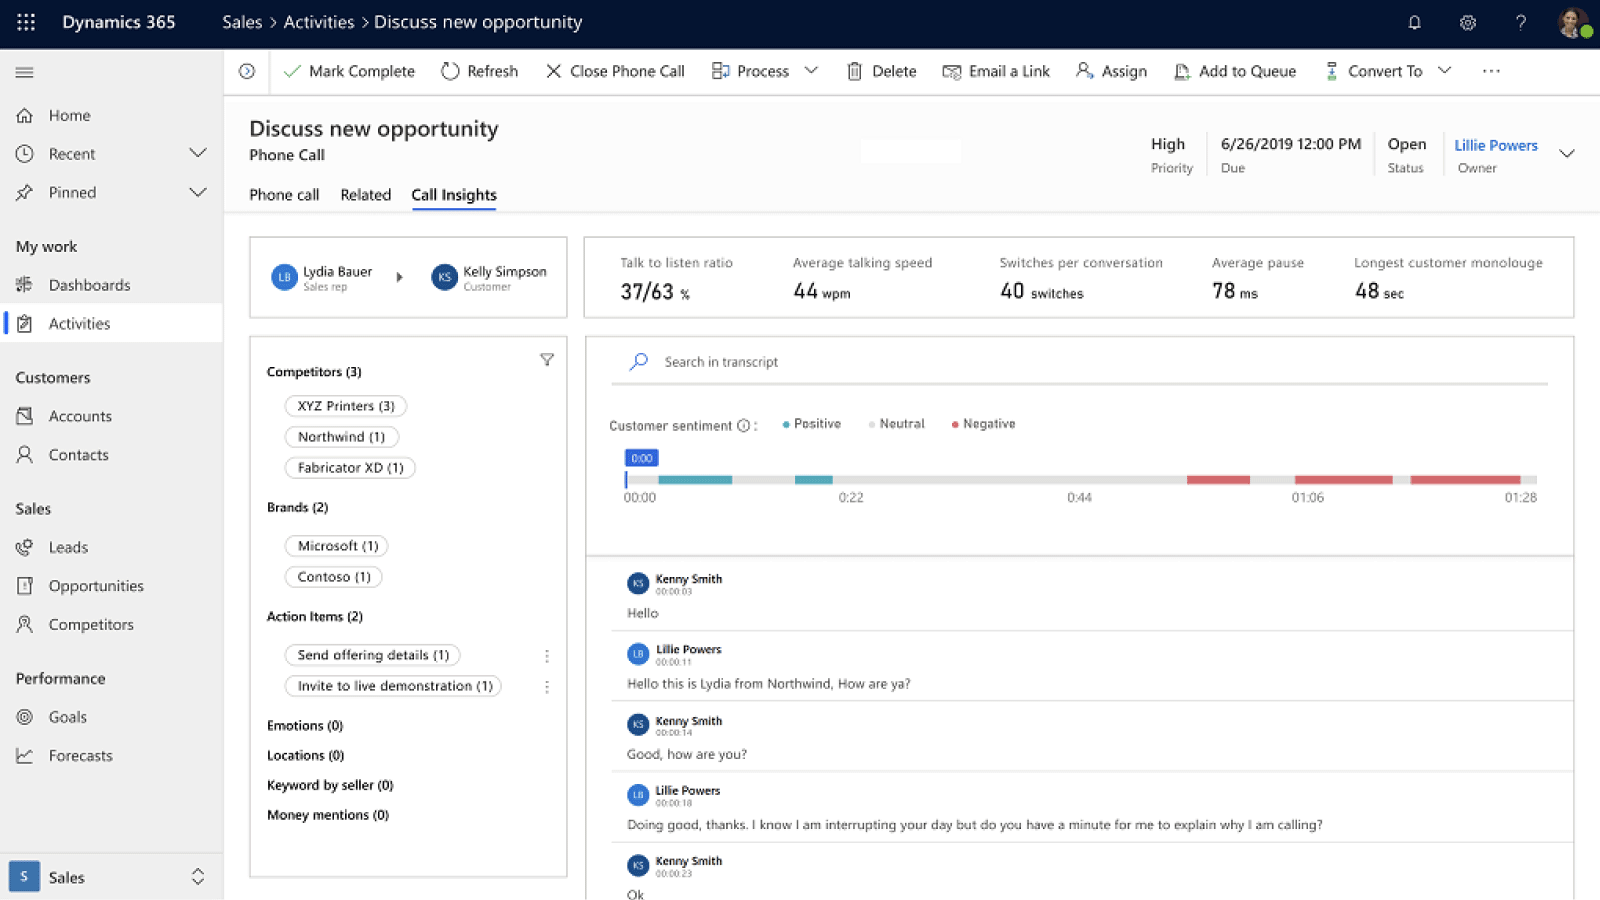Screen dimensions: 1600x900
Task: Select the Mark Complete checkmark icon
Action: point(294,71)
